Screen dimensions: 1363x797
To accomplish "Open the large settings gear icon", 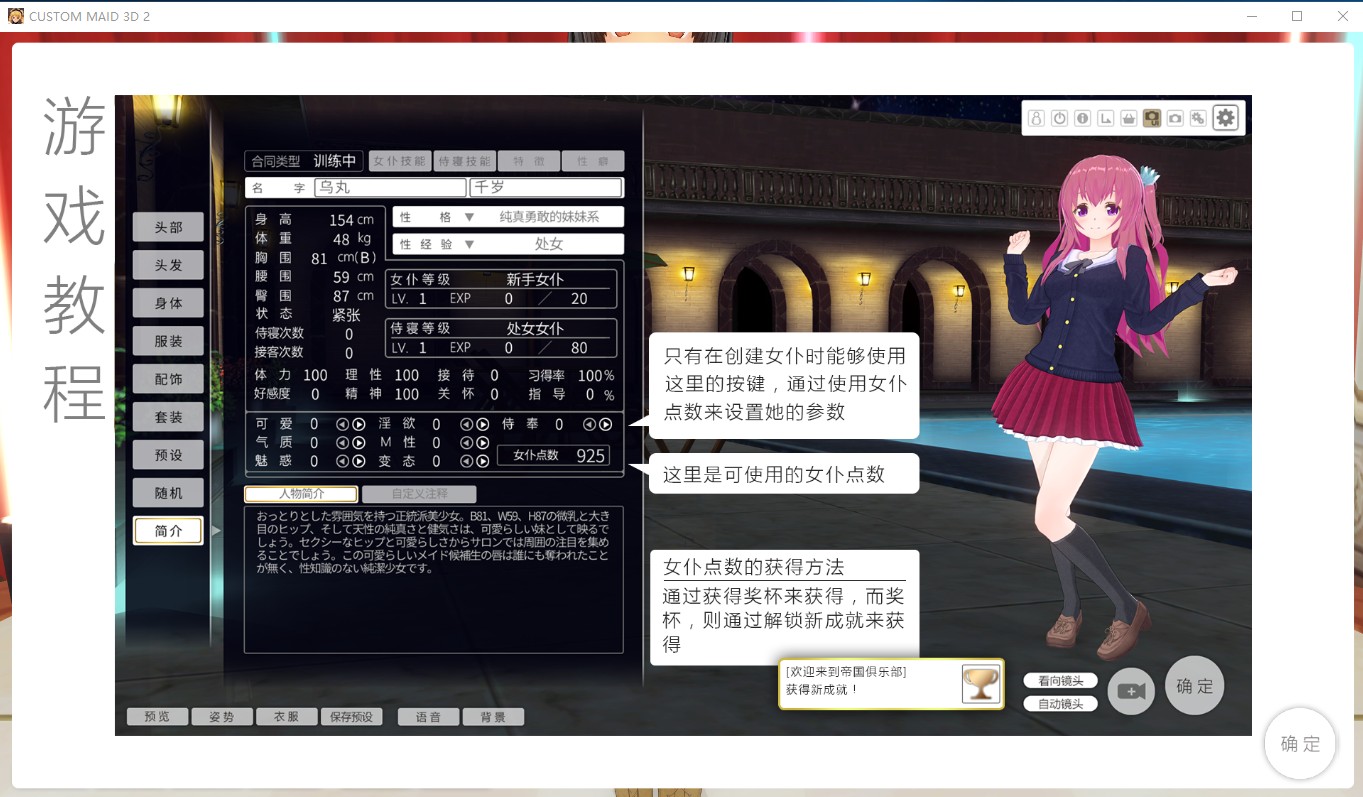I will (1225, 118).
